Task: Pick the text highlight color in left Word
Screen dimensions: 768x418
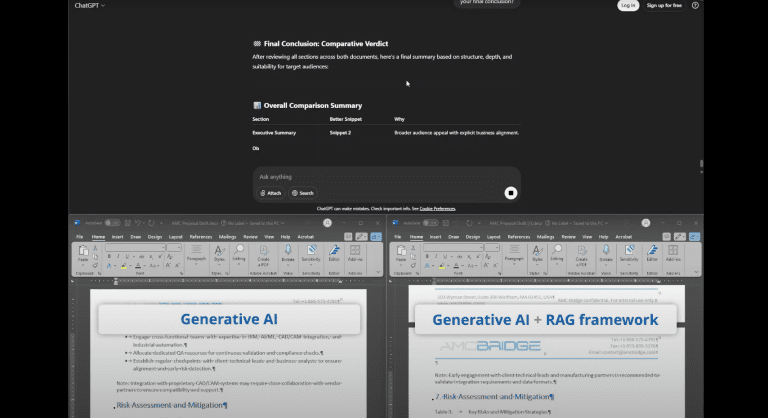Action: (122, 266)
